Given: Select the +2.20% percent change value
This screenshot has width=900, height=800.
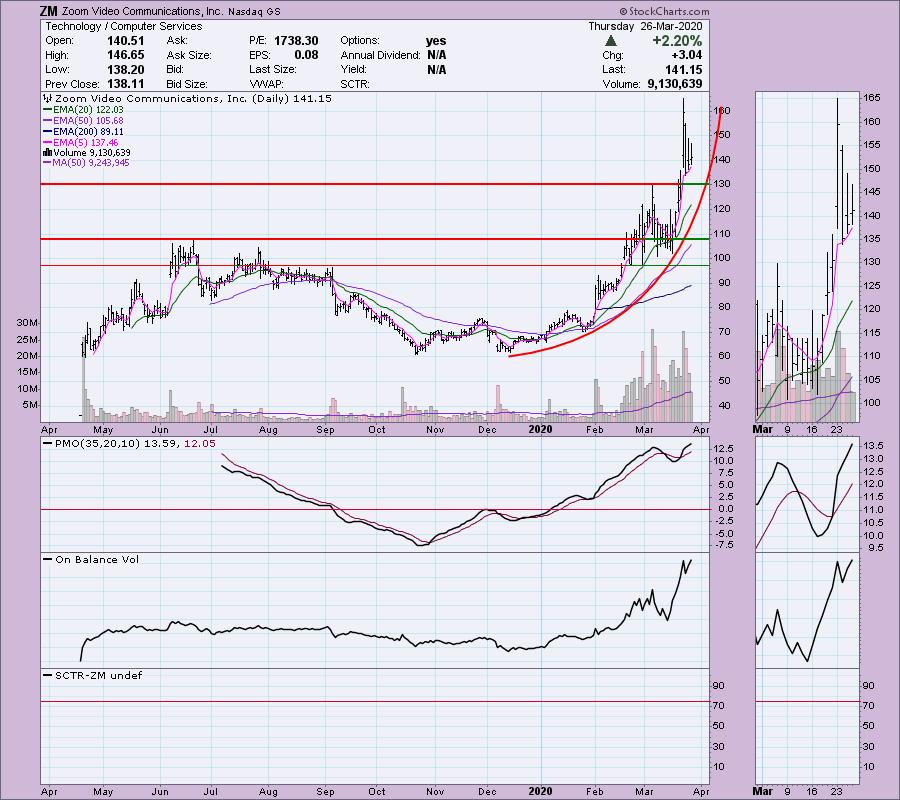Looking at the screenshot, I should coord(677,41).
